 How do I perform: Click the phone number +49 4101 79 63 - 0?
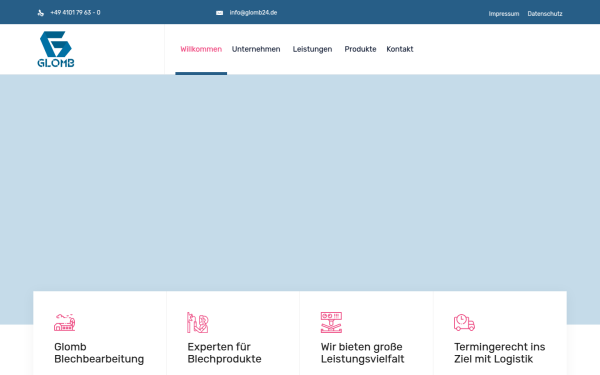click(75, 13)
